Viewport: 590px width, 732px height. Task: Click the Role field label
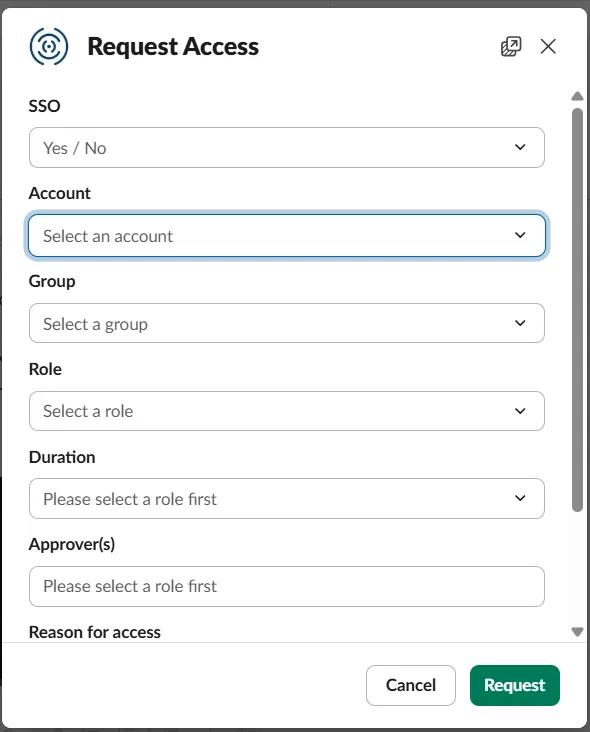click(x=45, y=369)
